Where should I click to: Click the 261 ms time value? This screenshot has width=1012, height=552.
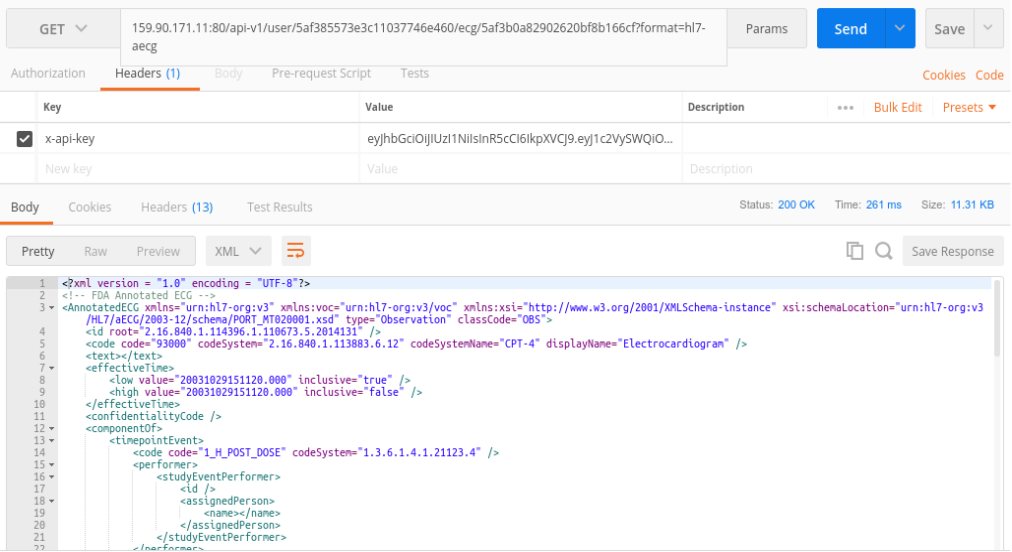[884, 205]
